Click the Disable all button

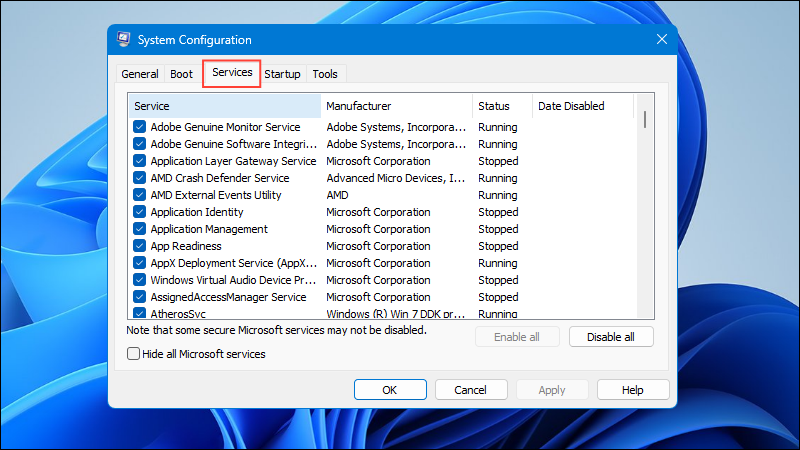pyautogui.click(x=611, y=337)
